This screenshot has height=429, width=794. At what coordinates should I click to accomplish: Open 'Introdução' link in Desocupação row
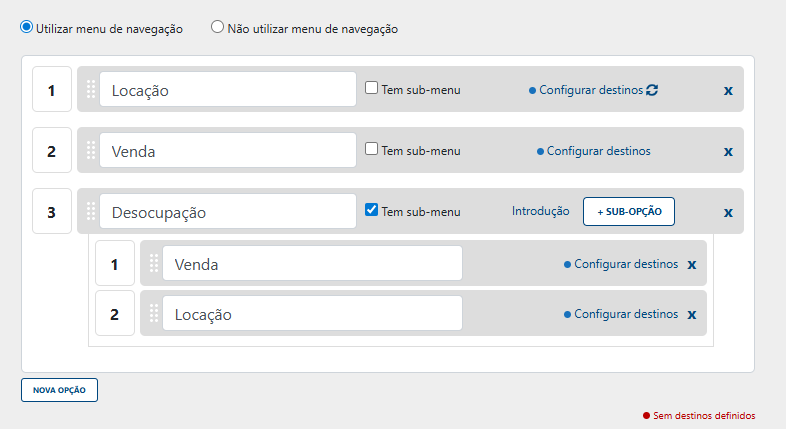pyautogui.click(x=540, y=211)
